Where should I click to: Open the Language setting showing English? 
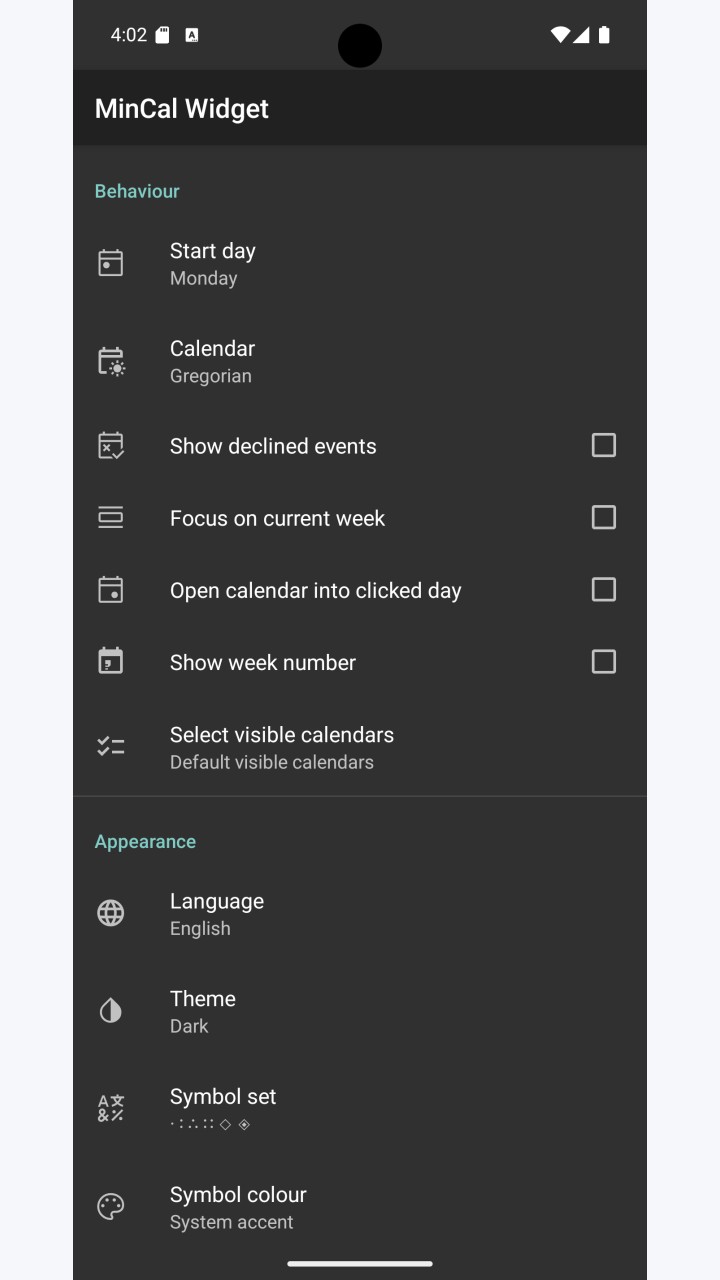tap(360, 913)
